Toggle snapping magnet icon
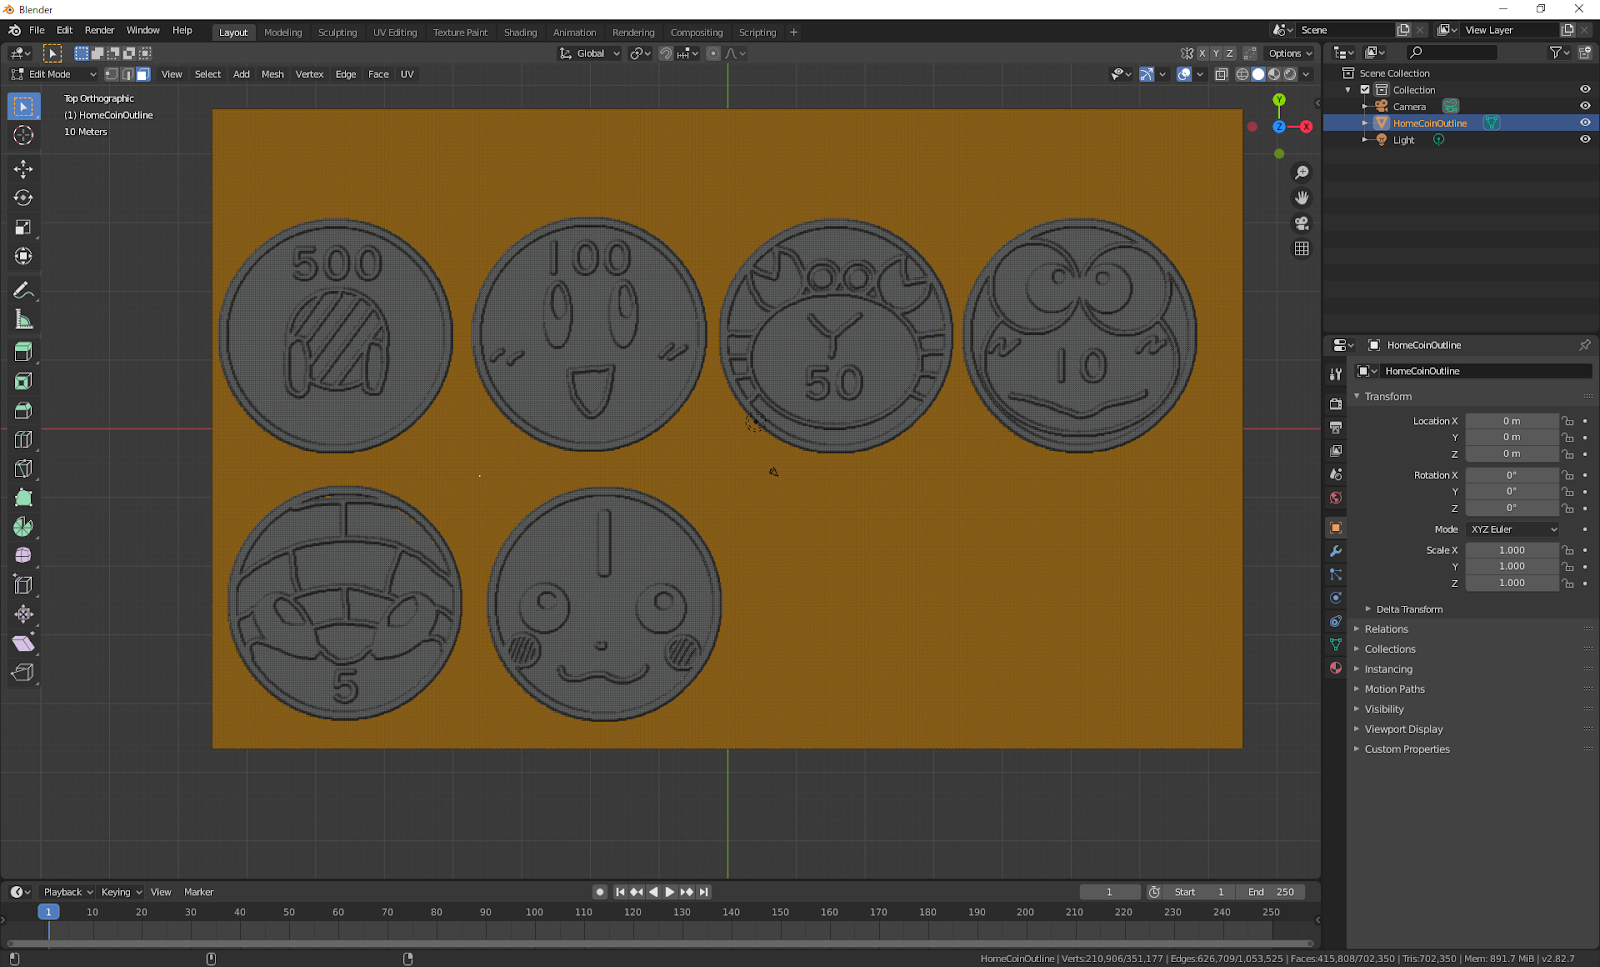The height and width of the screenshot is (967, 1600). [666, 53]
